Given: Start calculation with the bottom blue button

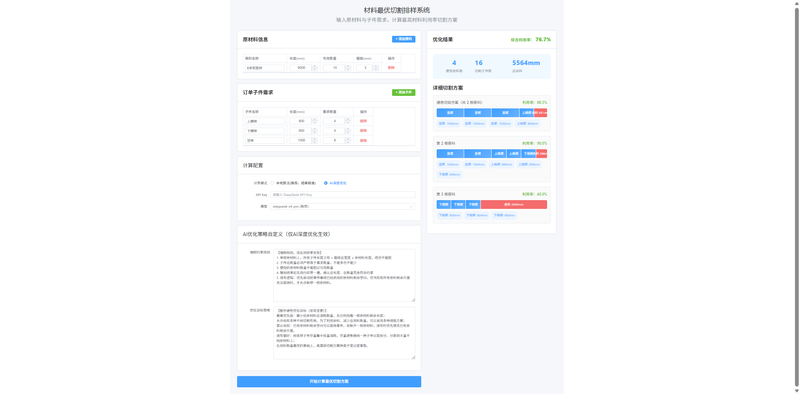Looking at the screenshot, I should click(329, 382).
